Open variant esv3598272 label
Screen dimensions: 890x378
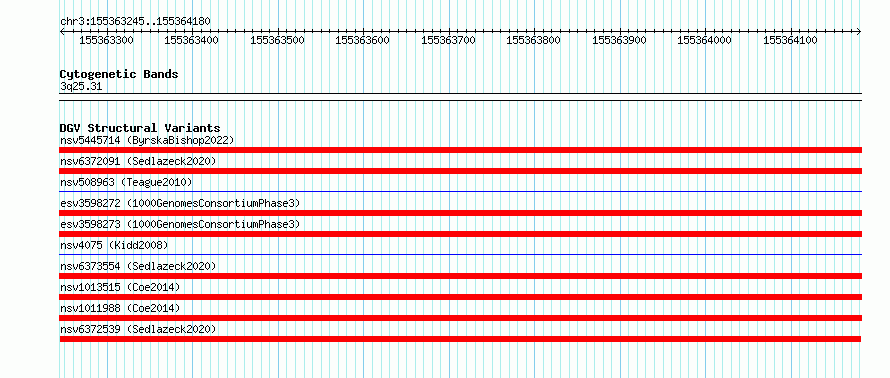tap(180, 203)
